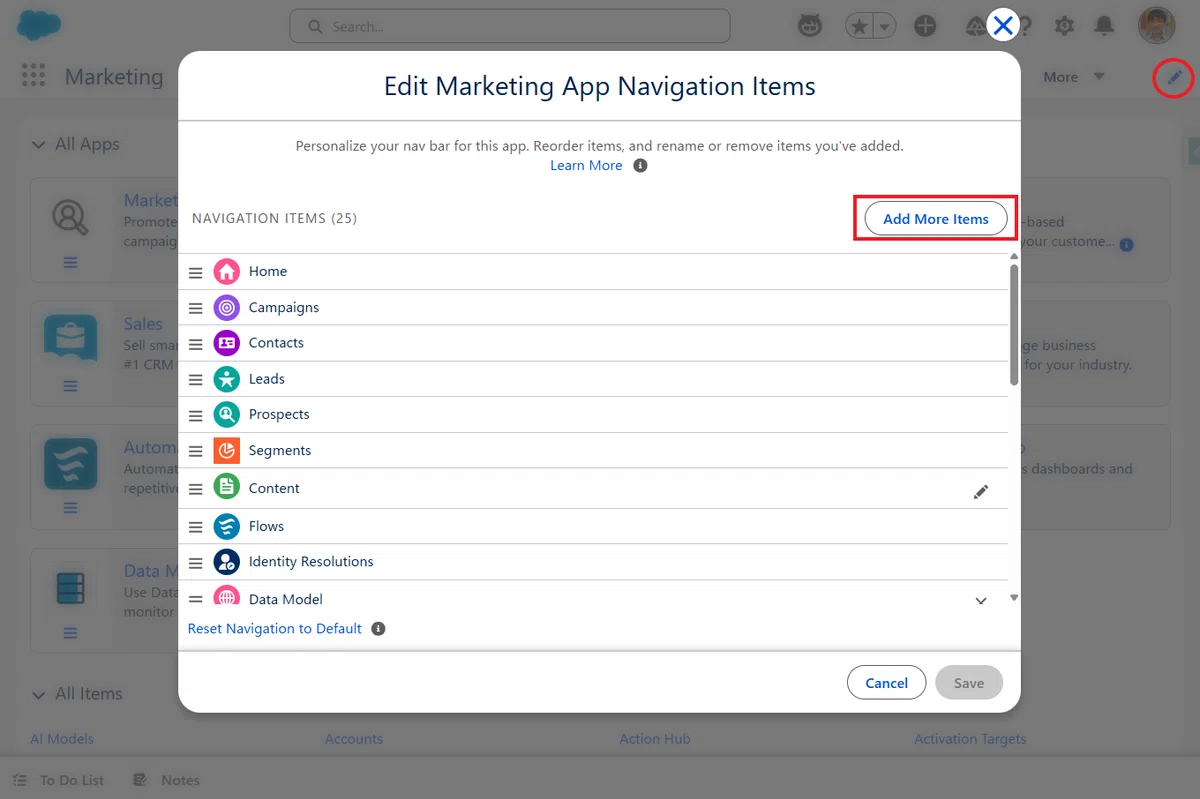The width and height of the screenshot is (1200, 799).
Task: Edit navigation with the pencil icon
Action: point(1174,77)
